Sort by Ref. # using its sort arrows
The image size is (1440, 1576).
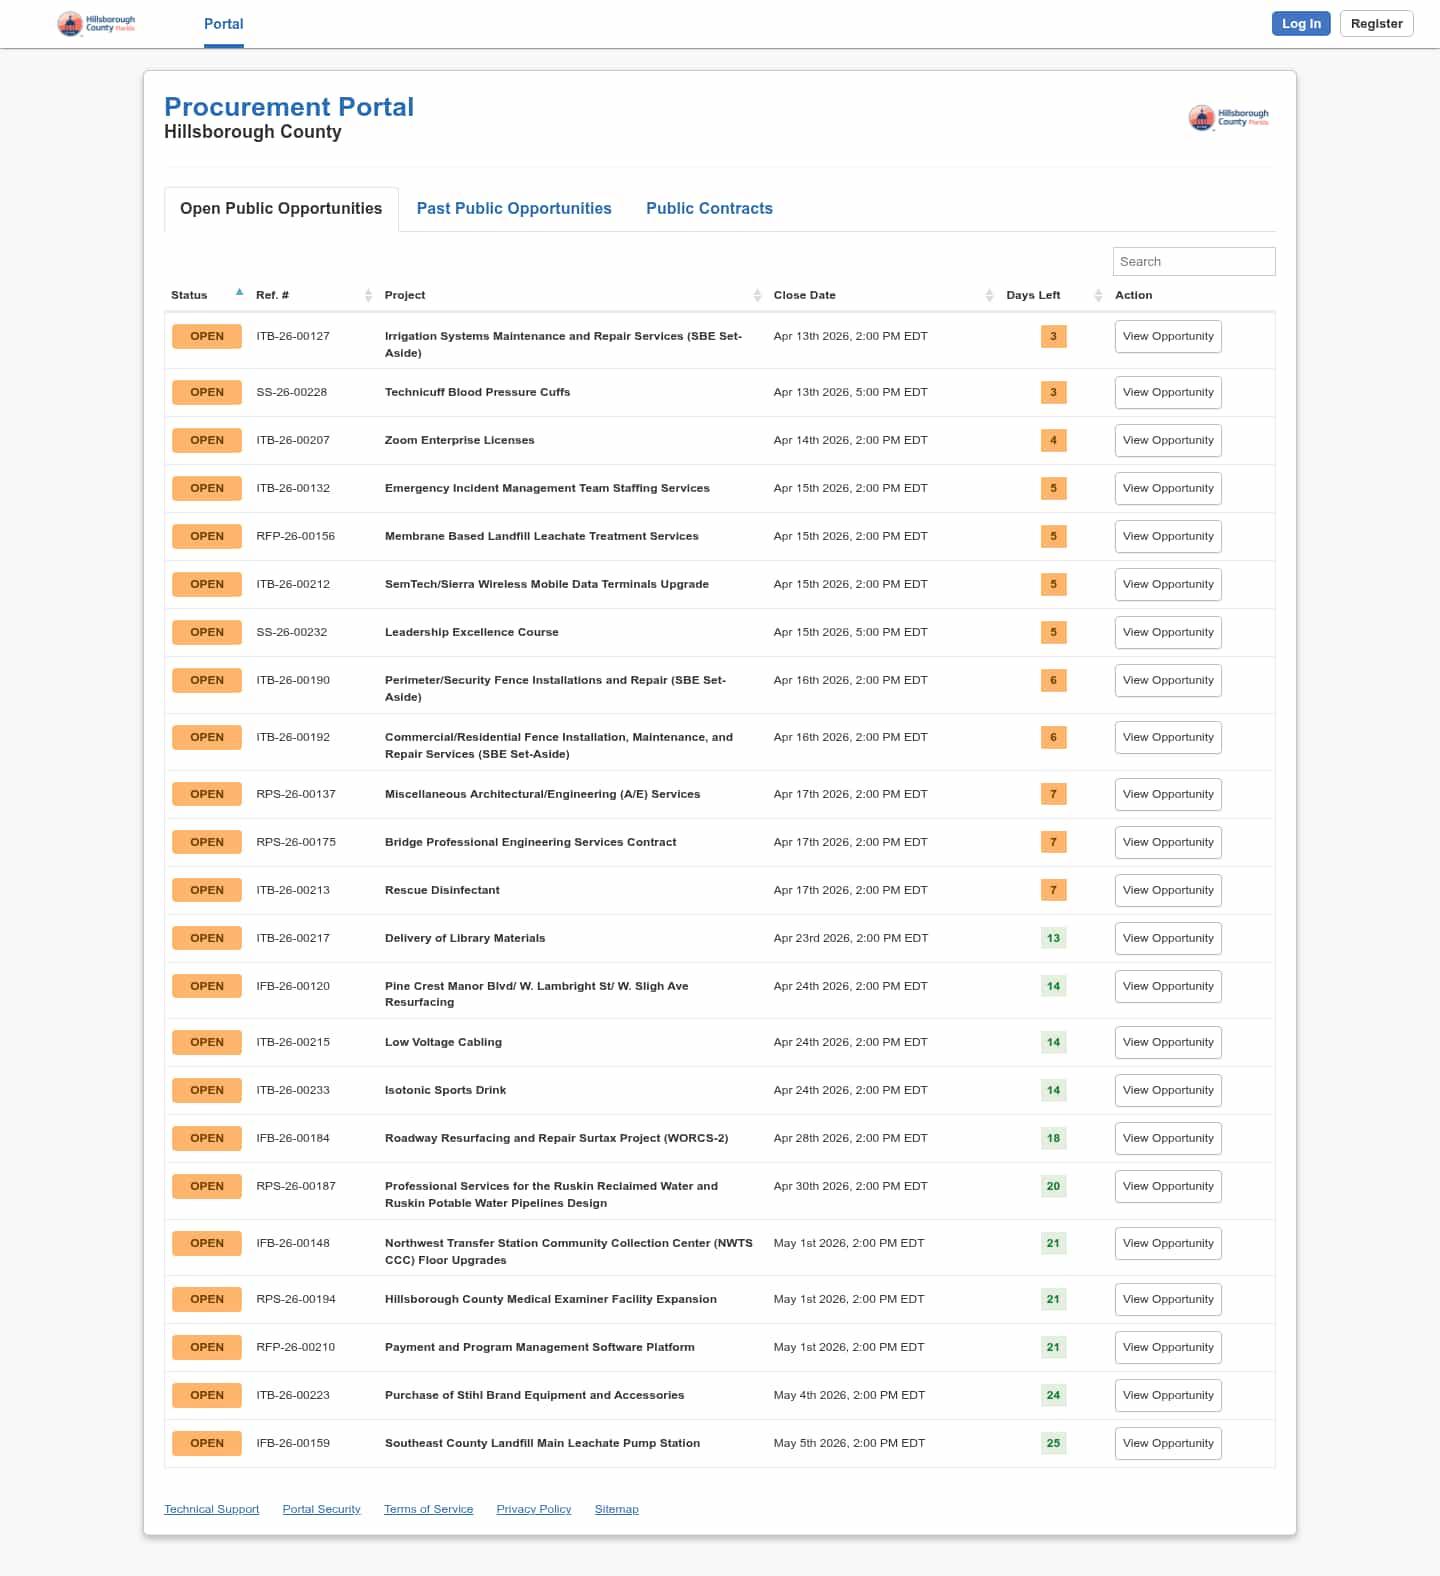coord(368,295)
